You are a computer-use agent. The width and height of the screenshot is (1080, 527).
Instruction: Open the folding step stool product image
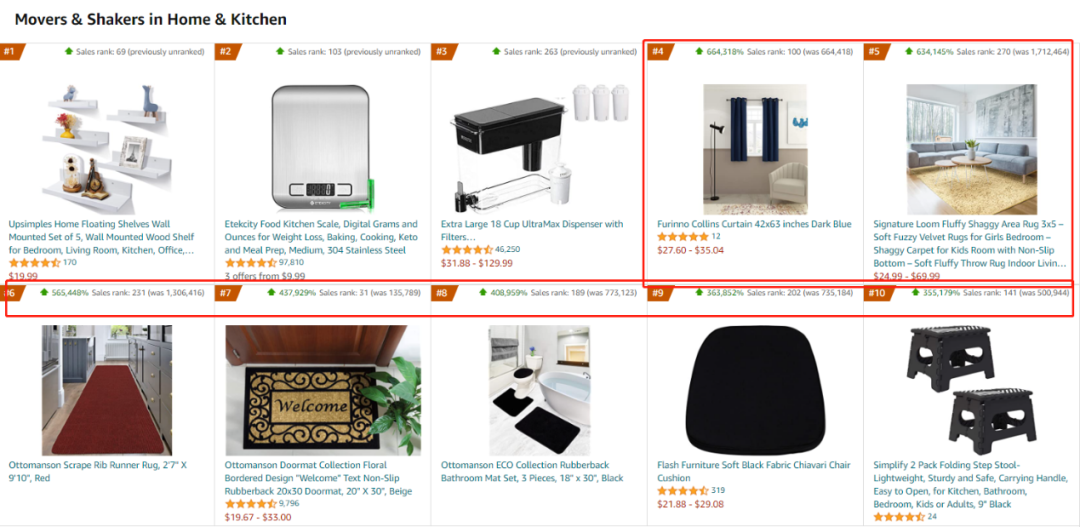click(971, 390)
